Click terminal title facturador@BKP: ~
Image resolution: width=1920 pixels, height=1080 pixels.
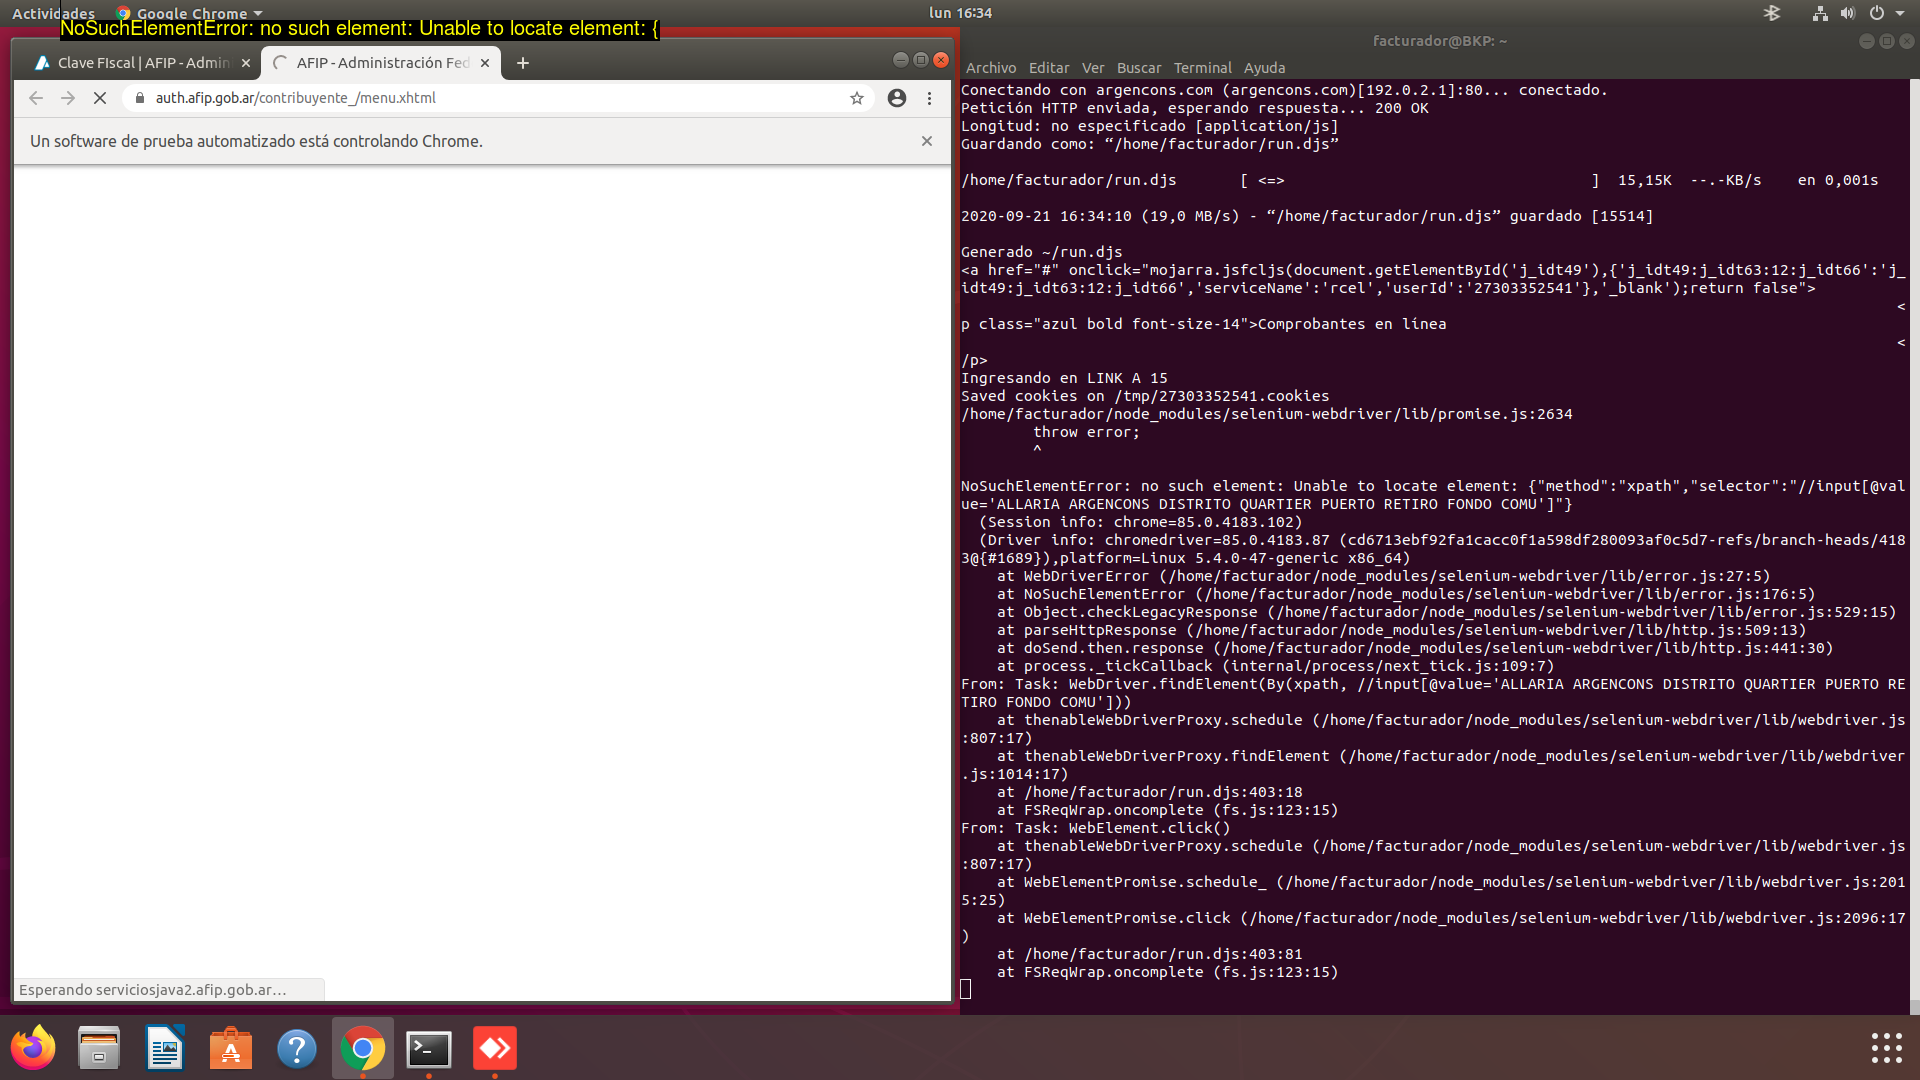(x=1439, y=41)
